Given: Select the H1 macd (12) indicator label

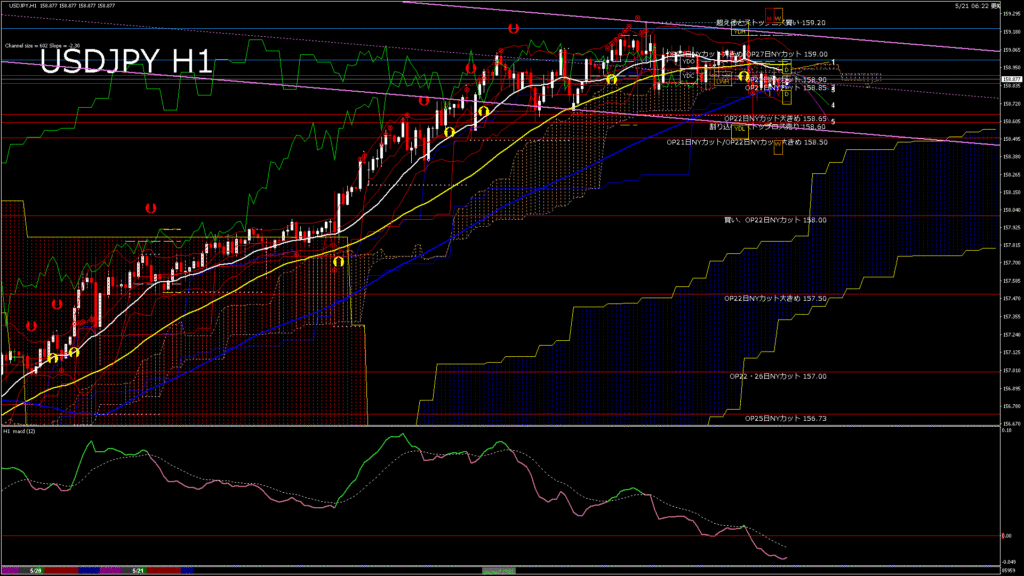Looking at the screenshot, I should (19, 431).
